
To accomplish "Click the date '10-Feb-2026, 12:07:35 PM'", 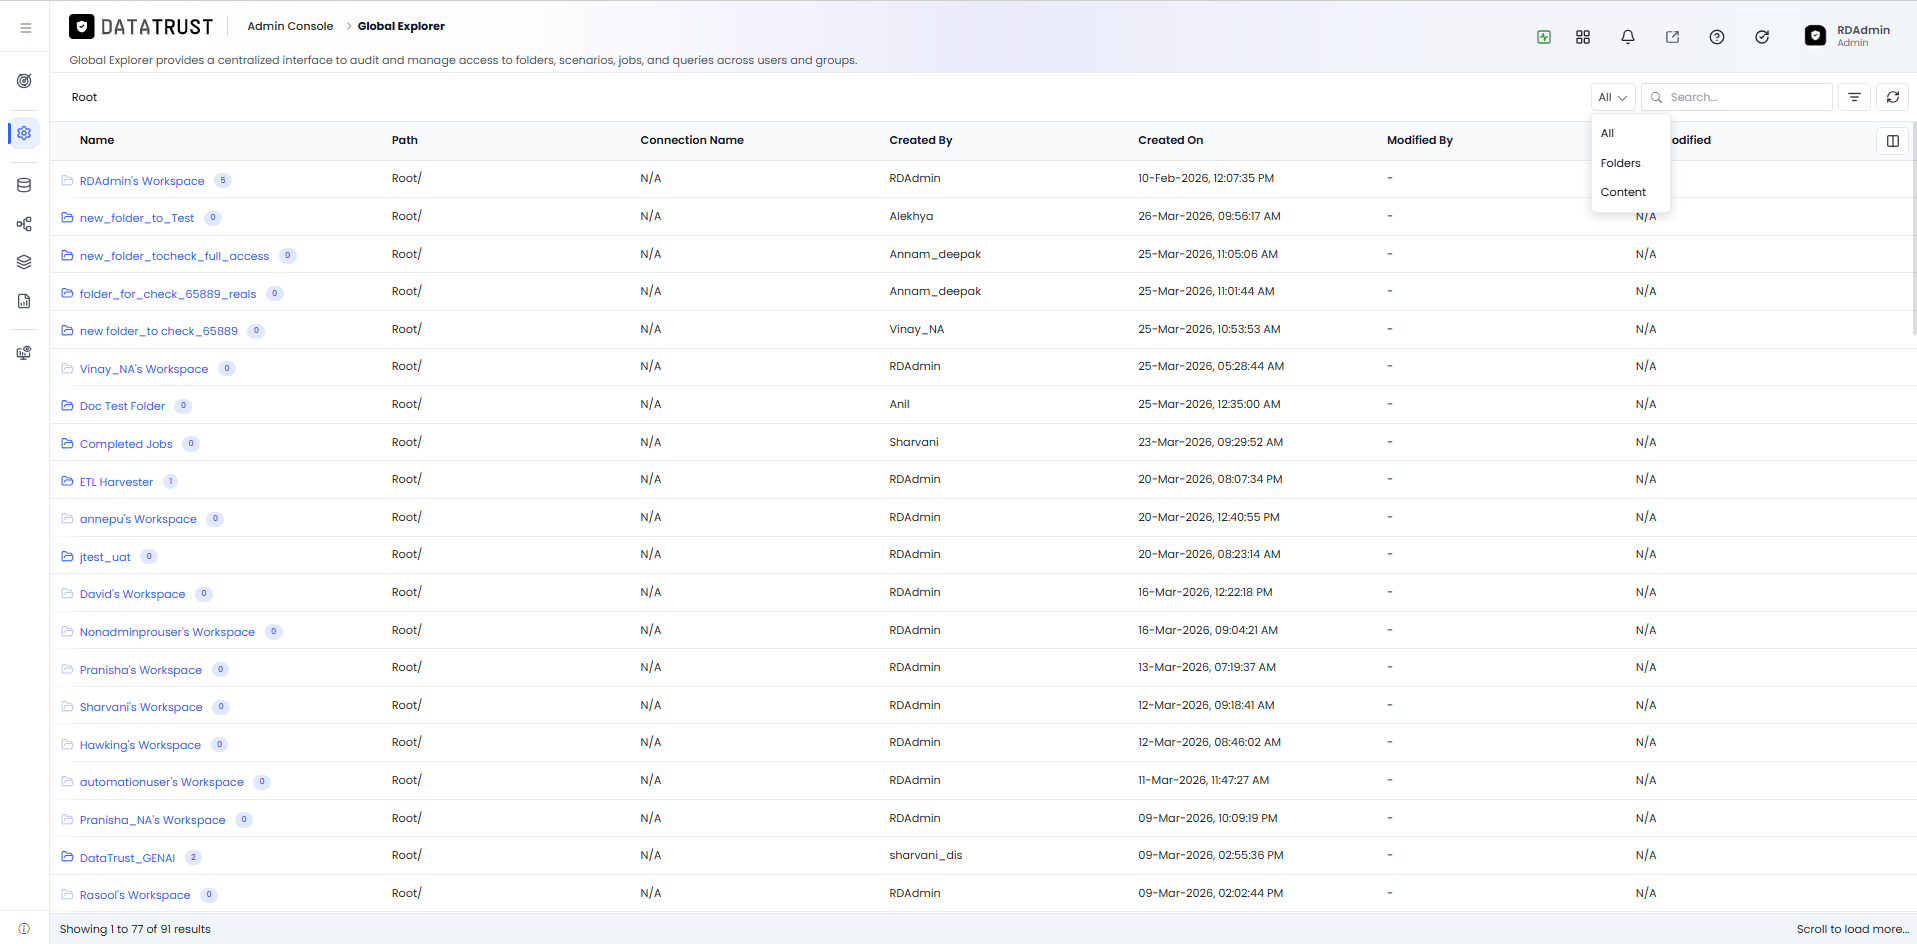I will 1206,178.
